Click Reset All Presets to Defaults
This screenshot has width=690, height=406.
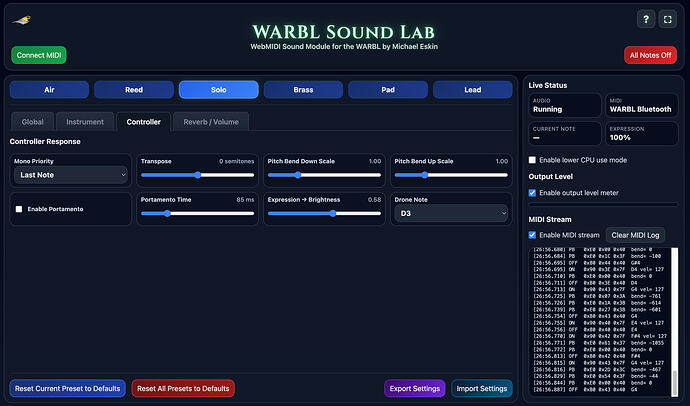point(183,388)
